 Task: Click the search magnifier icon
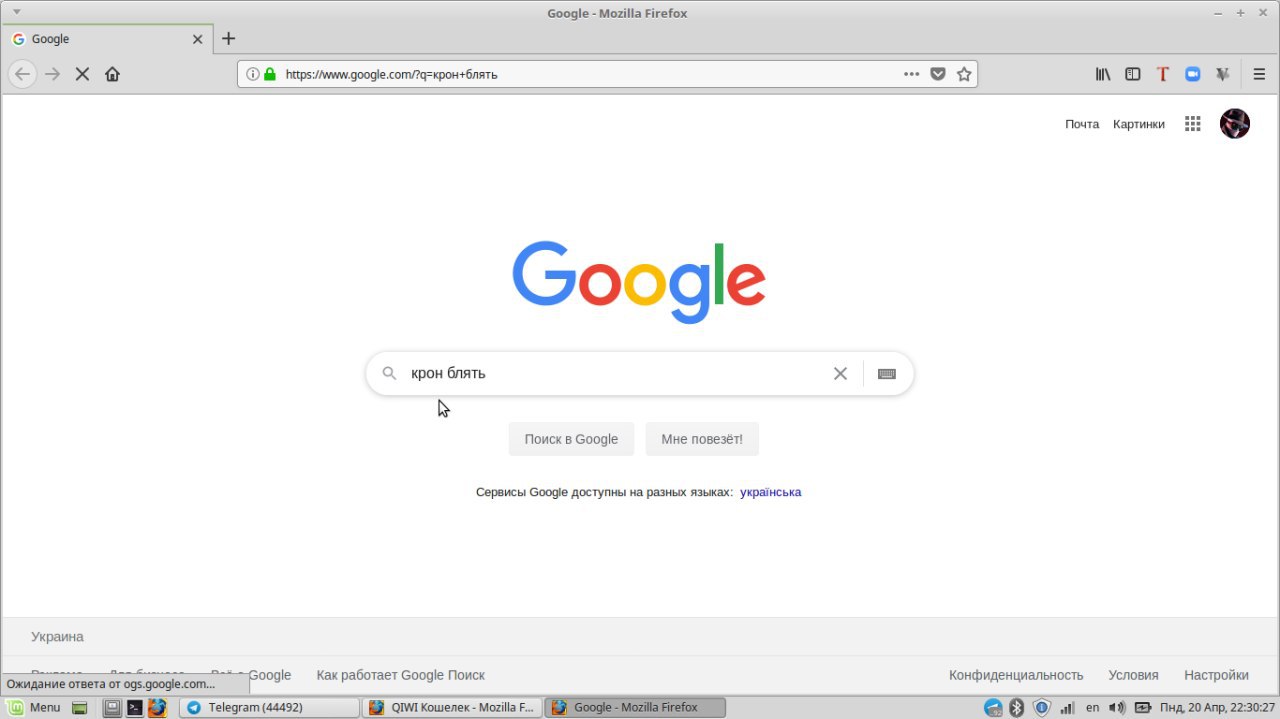tap(390, 374)
